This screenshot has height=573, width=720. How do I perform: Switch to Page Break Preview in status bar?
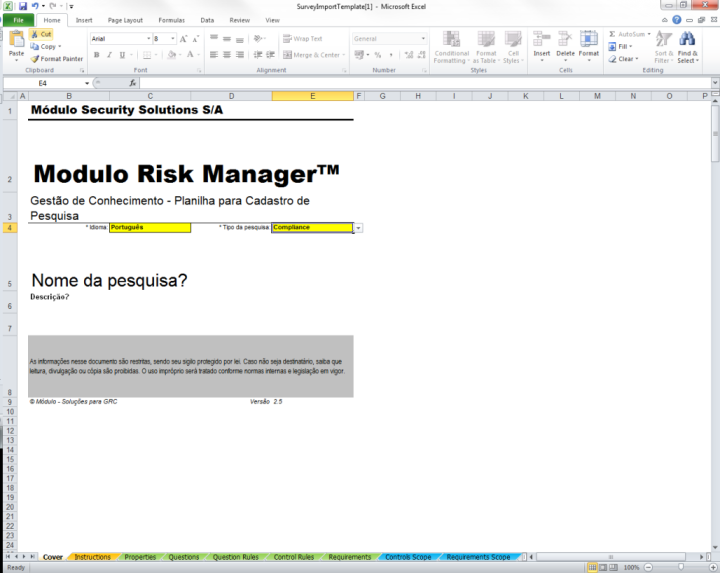click(613, 567)
